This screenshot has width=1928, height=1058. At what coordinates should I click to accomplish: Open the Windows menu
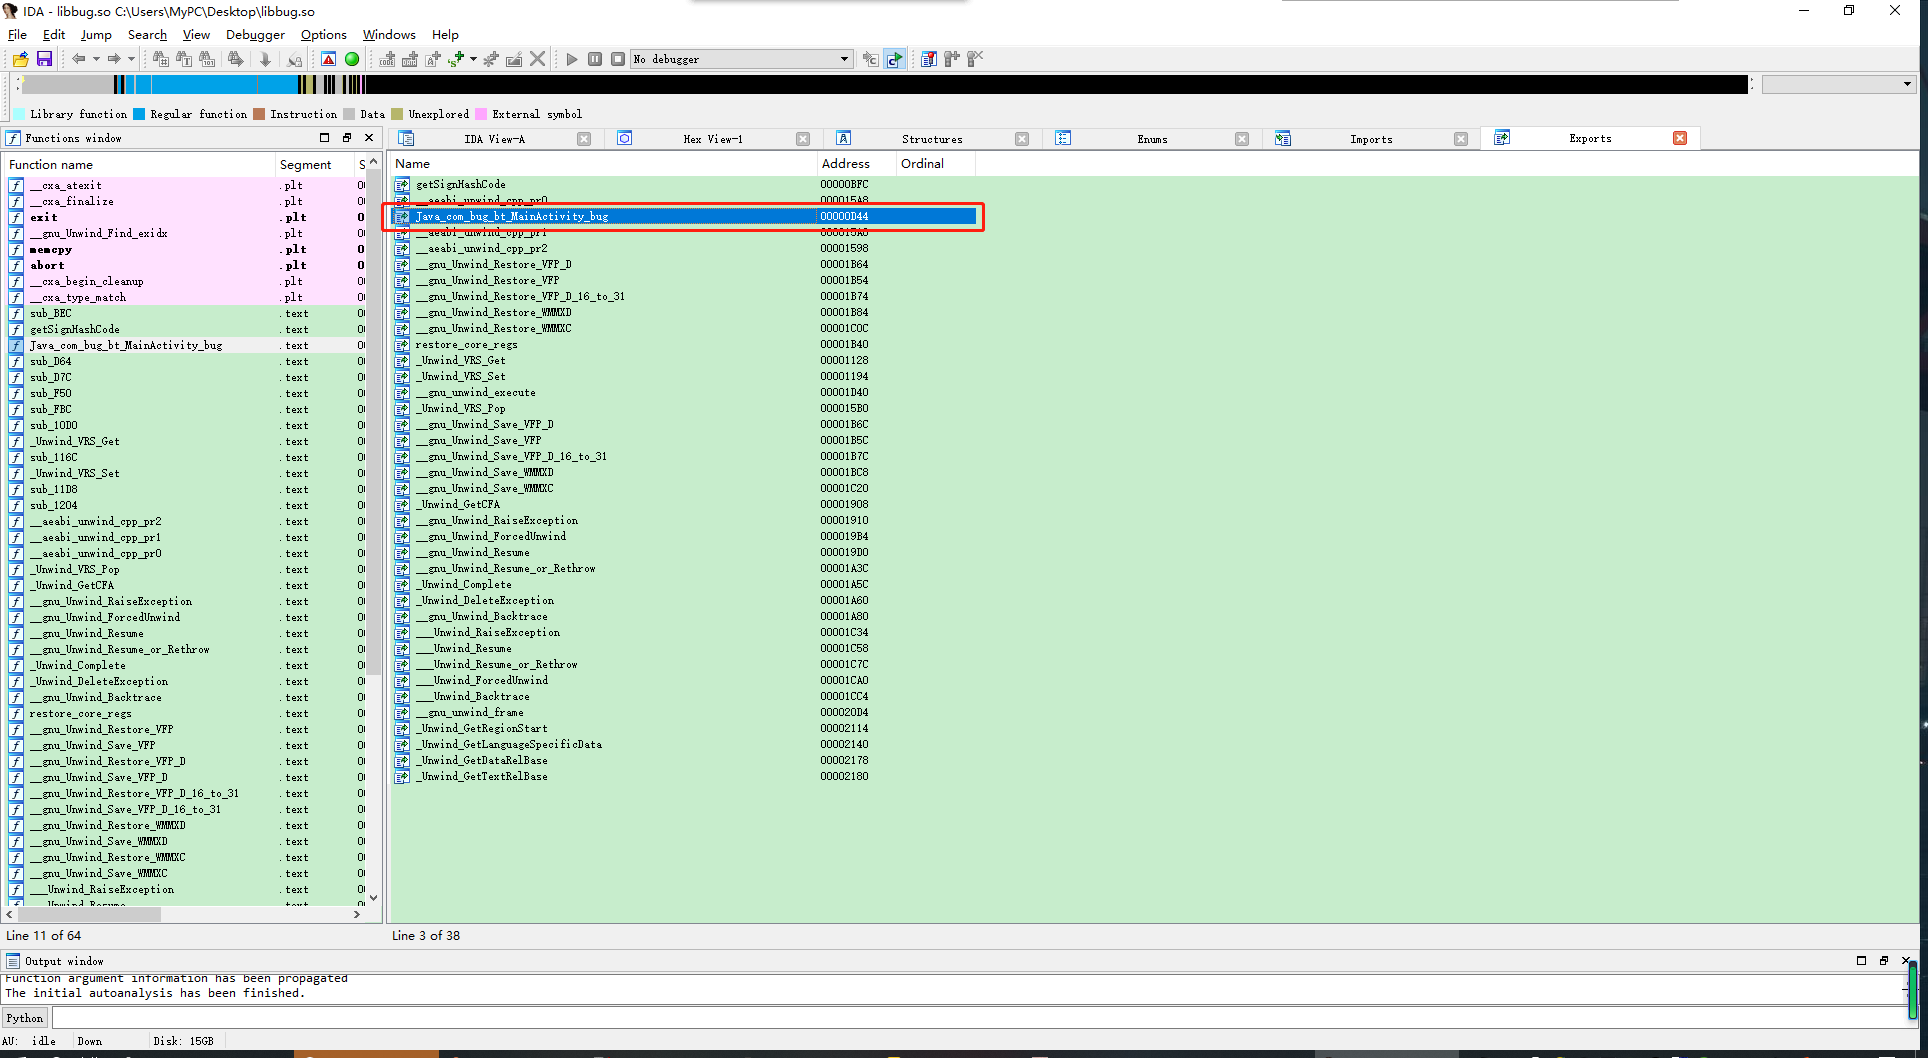(389, 34)
